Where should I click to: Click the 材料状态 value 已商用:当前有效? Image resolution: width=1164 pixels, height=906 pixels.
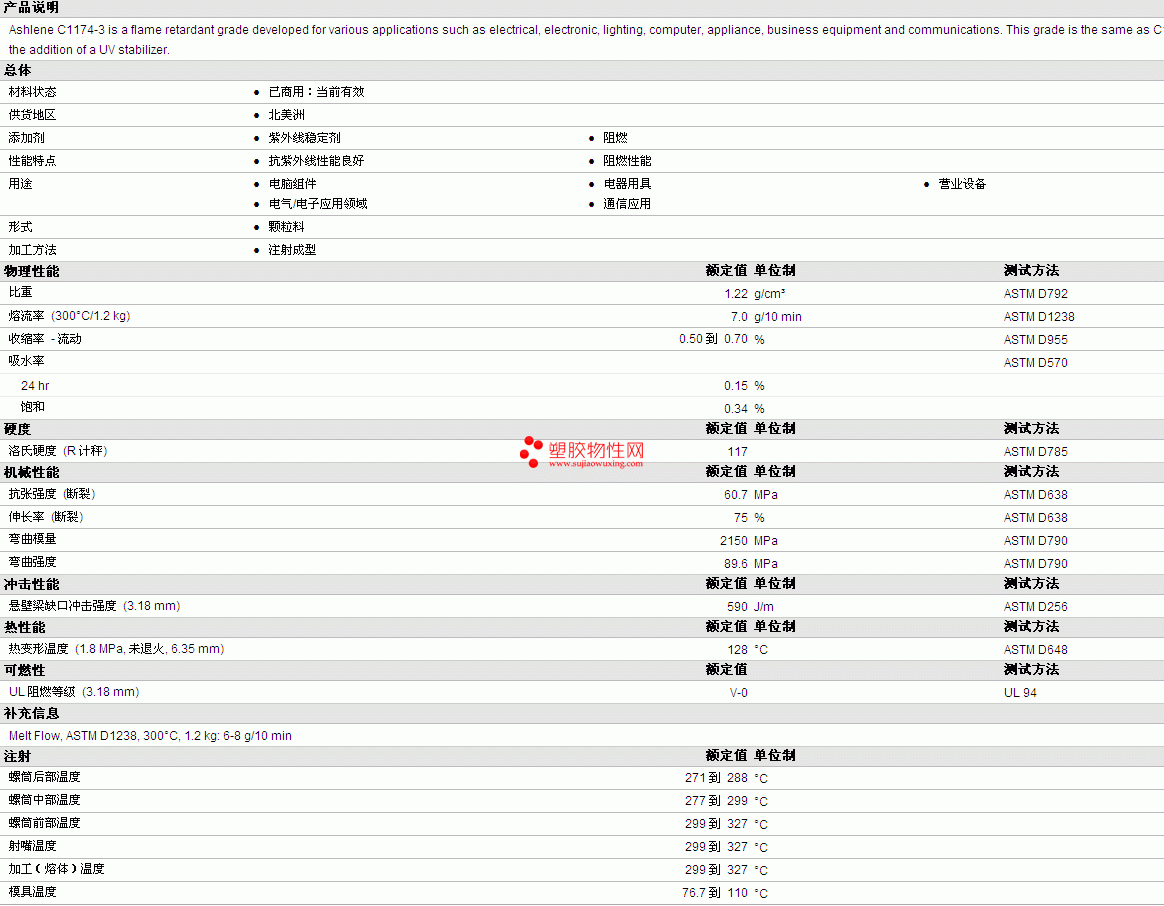(316, 92)
